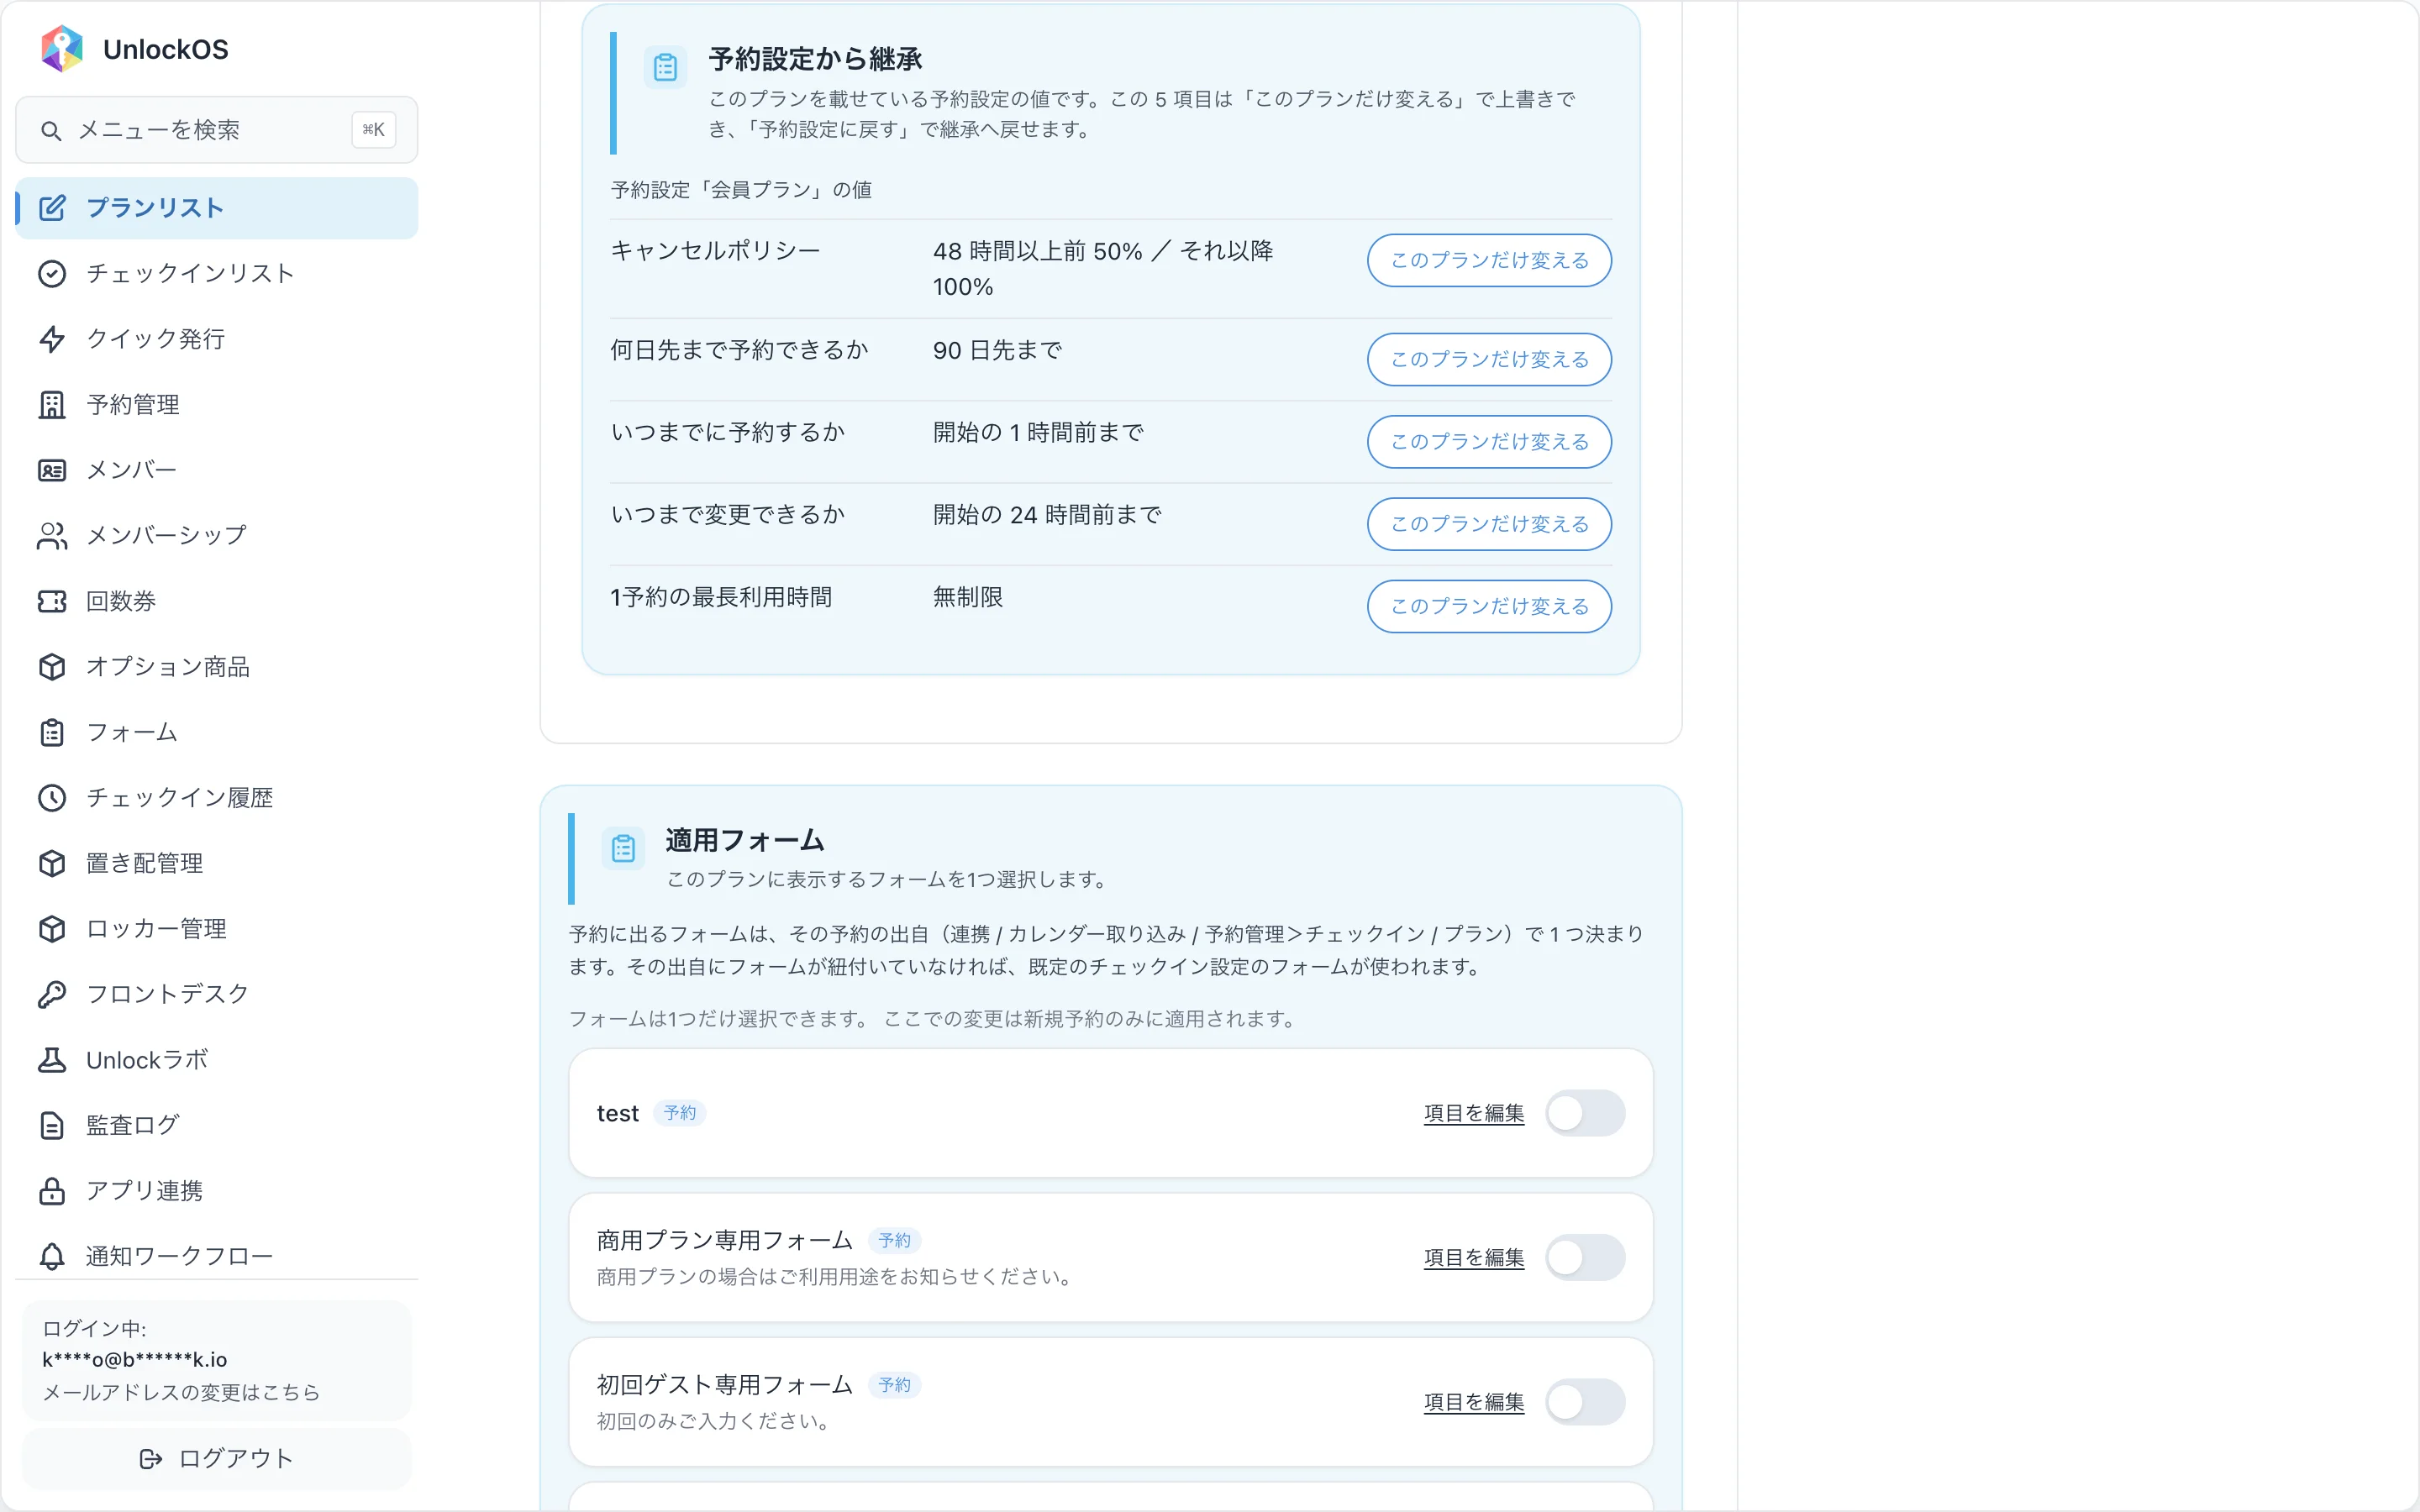This screenshot has width=2420, height=1512.
Task: Click このプランだけ変える for いつまで変更できるか
Action: (1489, 524)
